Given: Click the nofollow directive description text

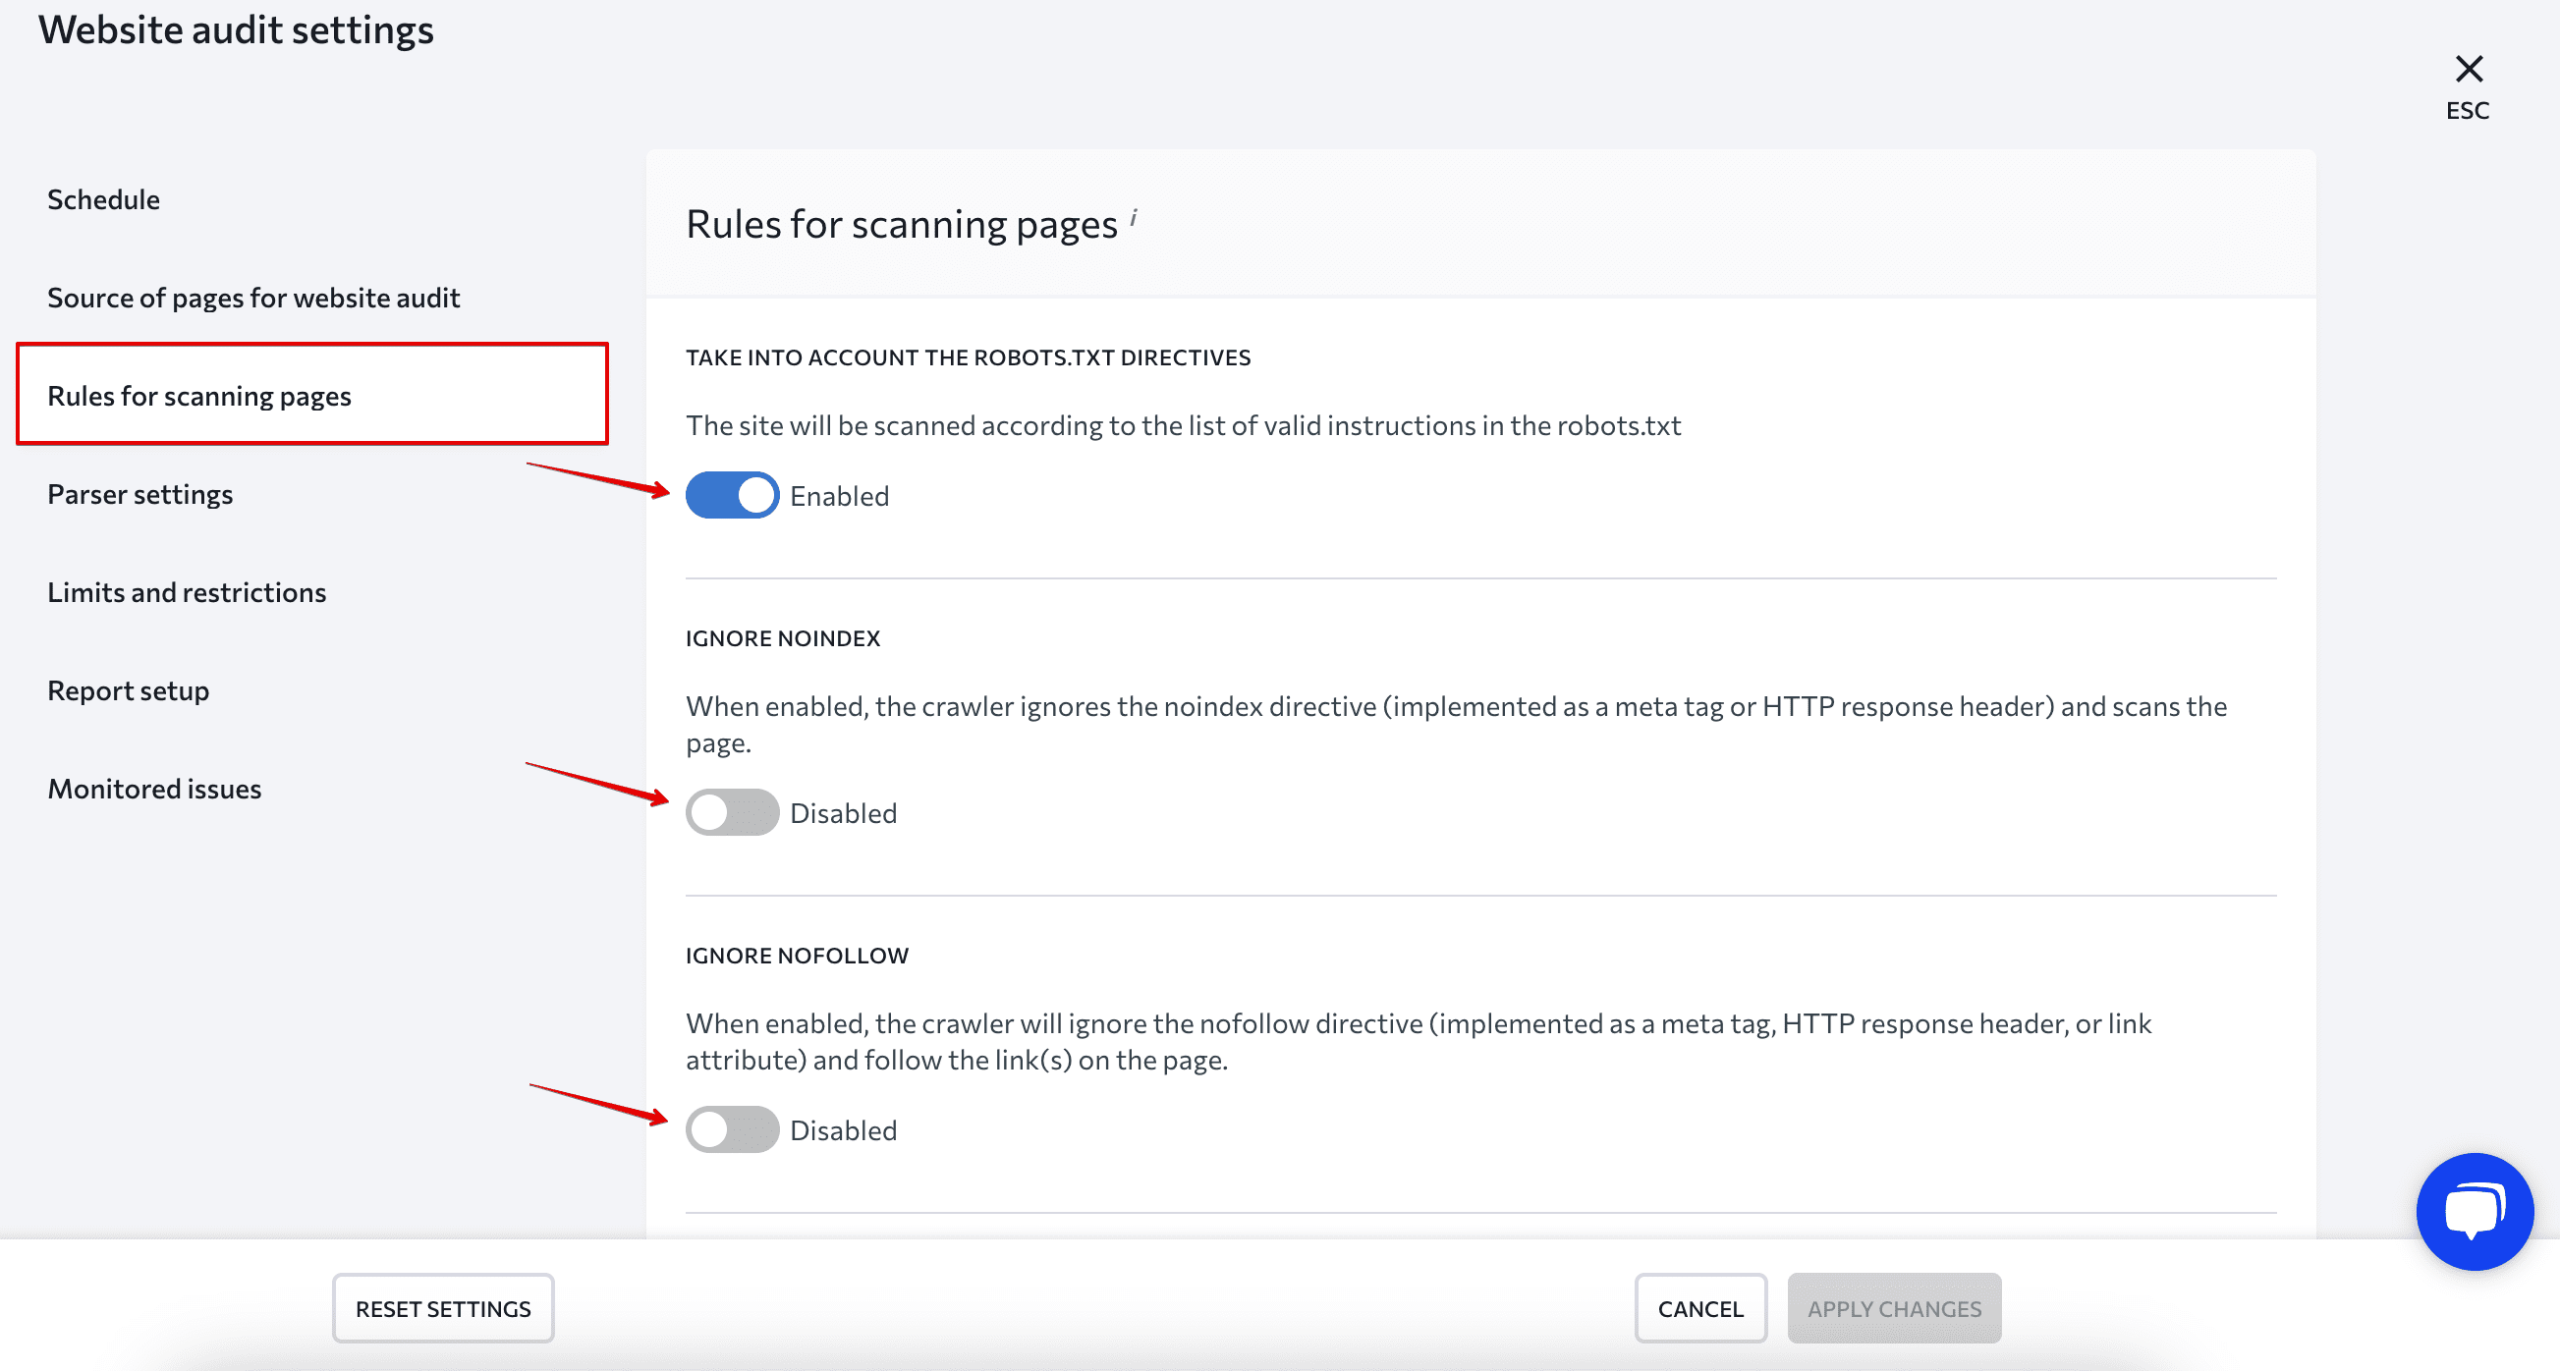Looking at the screenshot, I should (1418, 1041).
